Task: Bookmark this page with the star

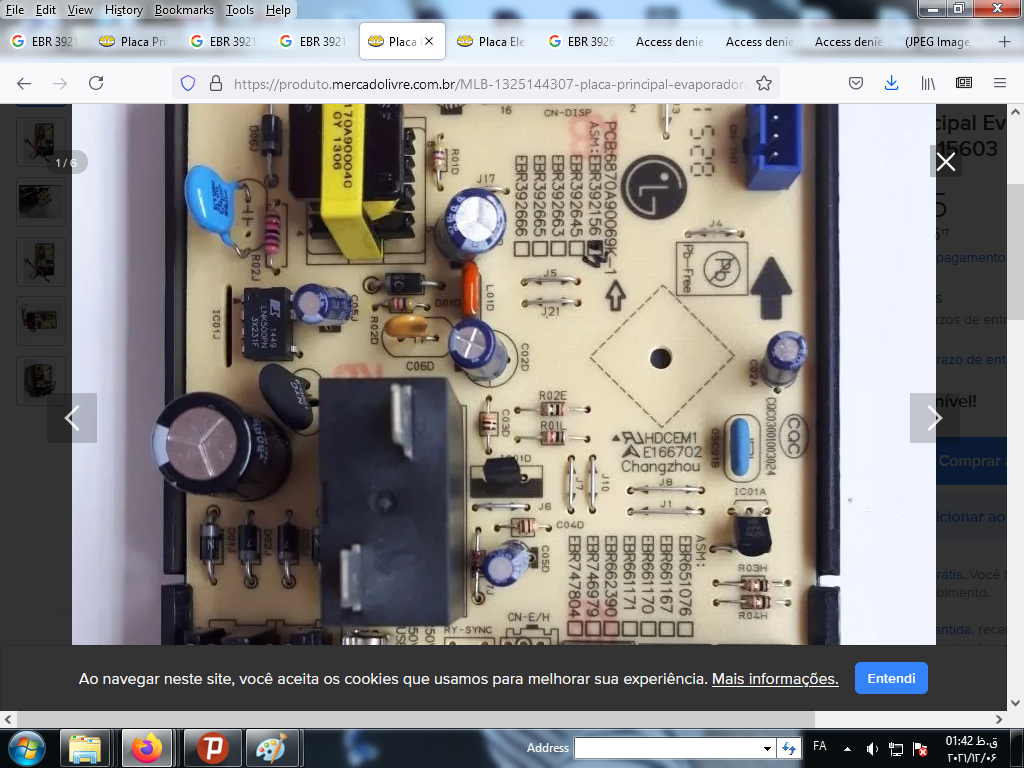Action: [764, 83]
